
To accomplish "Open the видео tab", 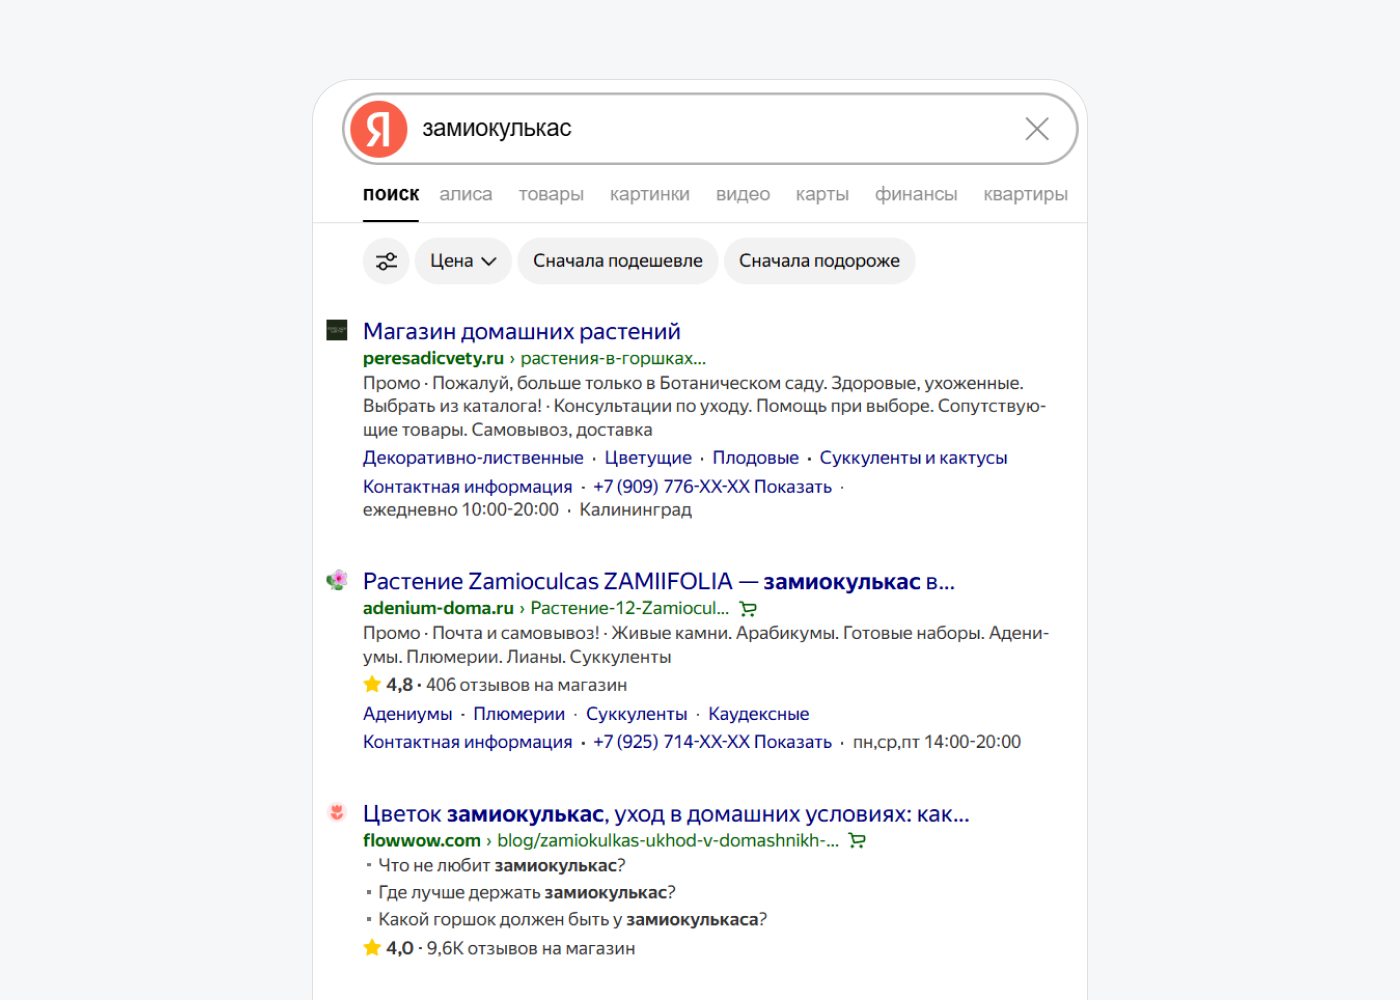I will pyautogui.click(x=743, y=194).
